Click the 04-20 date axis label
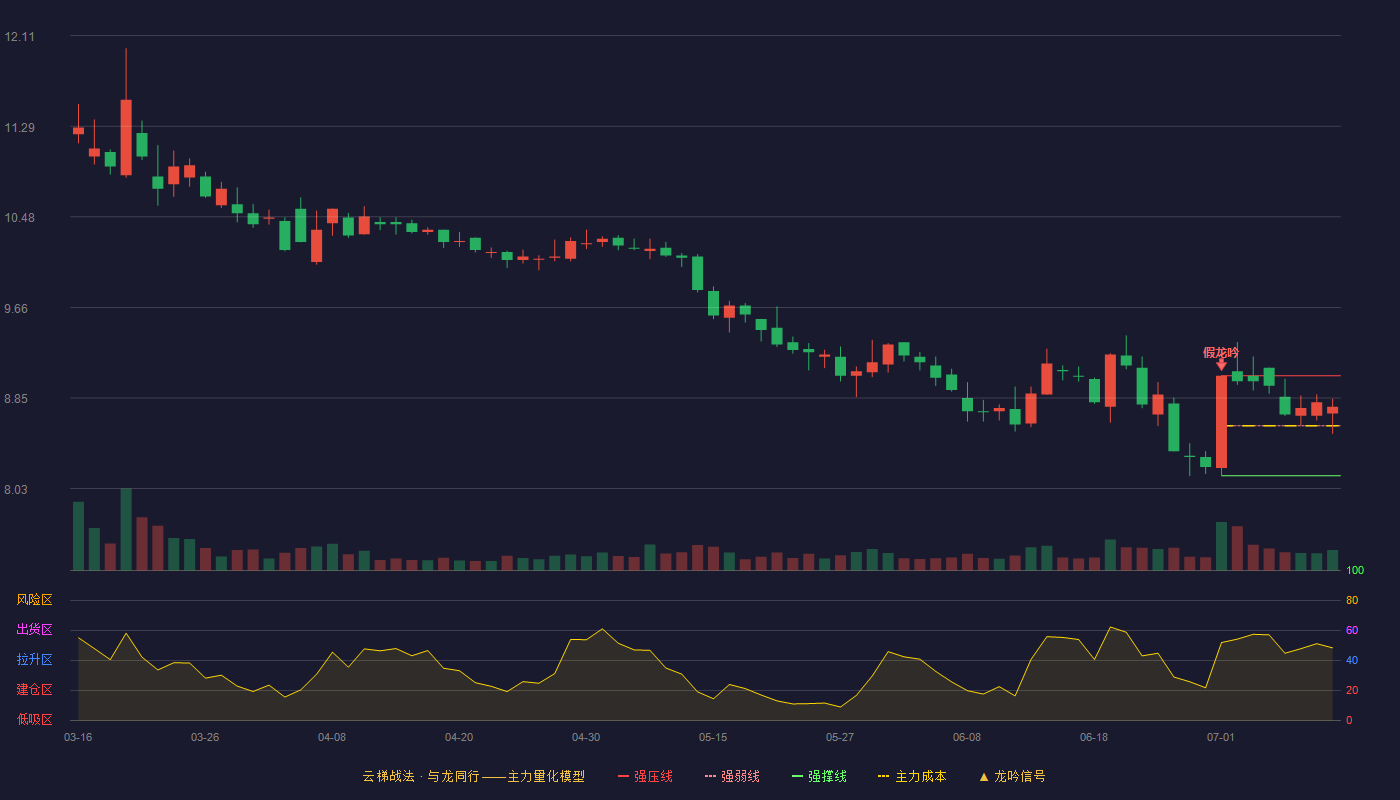 [x=459, y=737]
